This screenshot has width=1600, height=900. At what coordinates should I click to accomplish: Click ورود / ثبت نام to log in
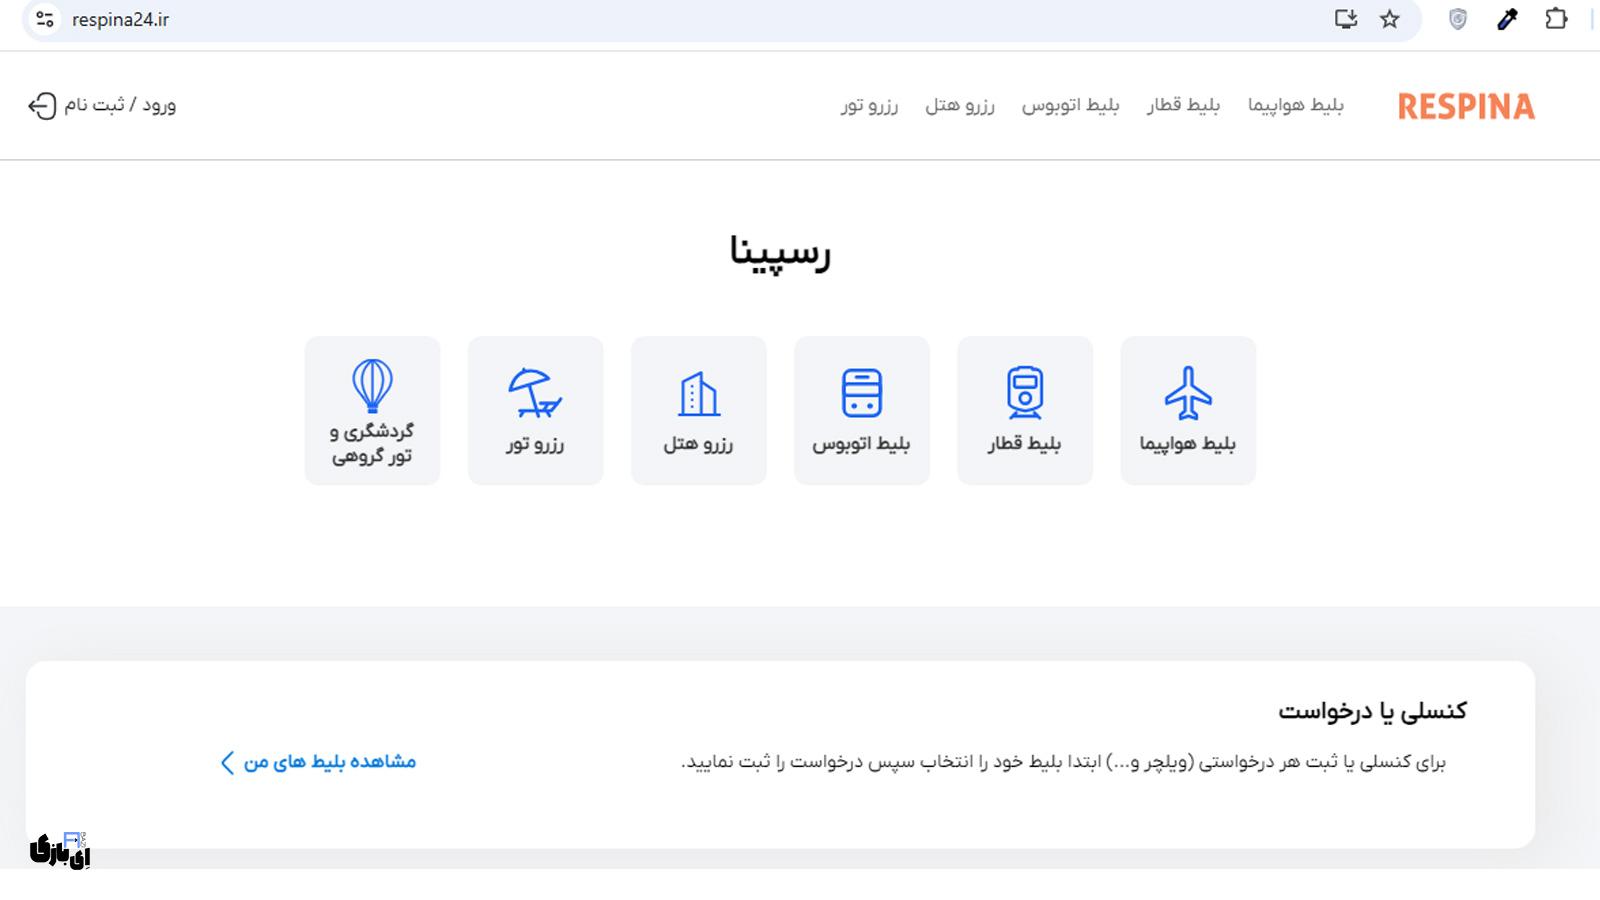tap(120, 105)
